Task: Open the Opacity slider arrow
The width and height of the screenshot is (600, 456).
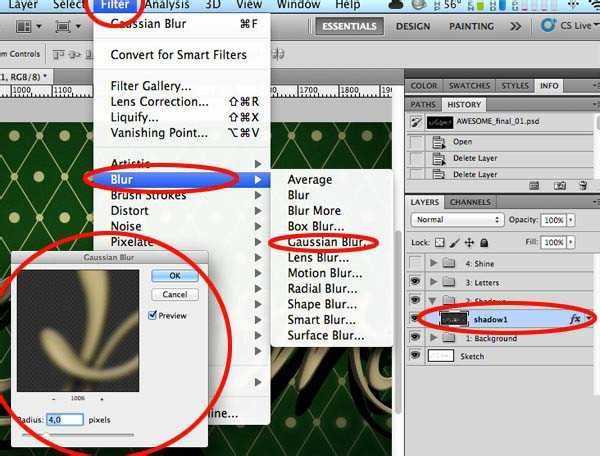Action: click(x=571, y=220)
